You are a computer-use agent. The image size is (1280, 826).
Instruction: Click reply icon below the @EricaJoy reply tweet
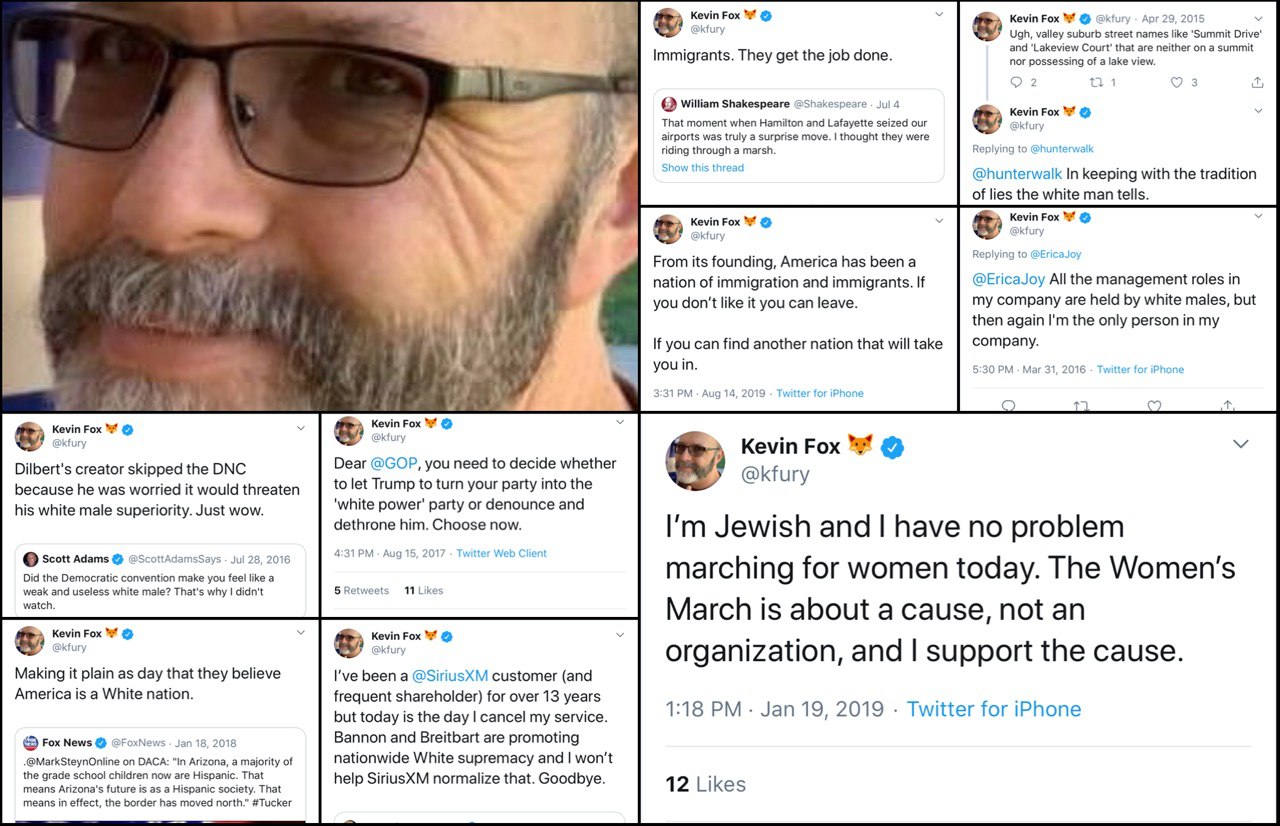tap(1008, 406)
